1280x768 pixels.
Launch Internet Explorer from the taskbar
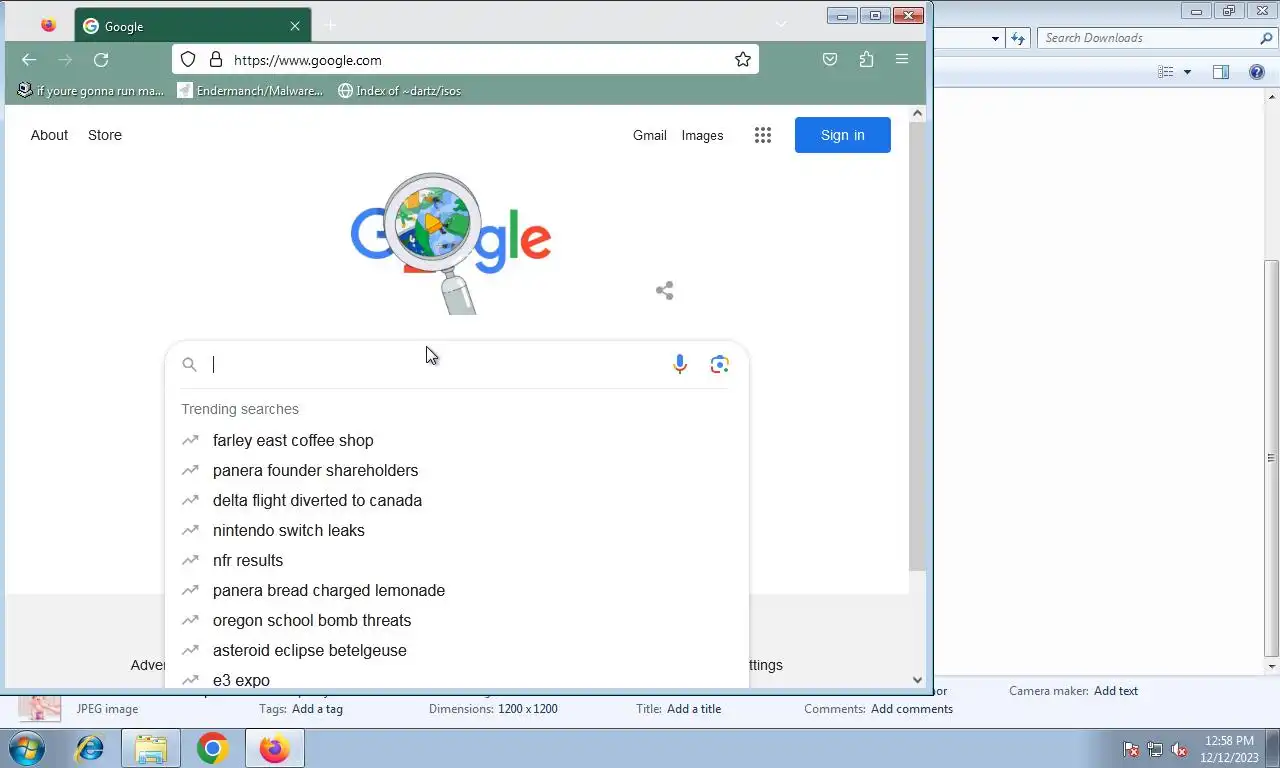coord(90,749)
